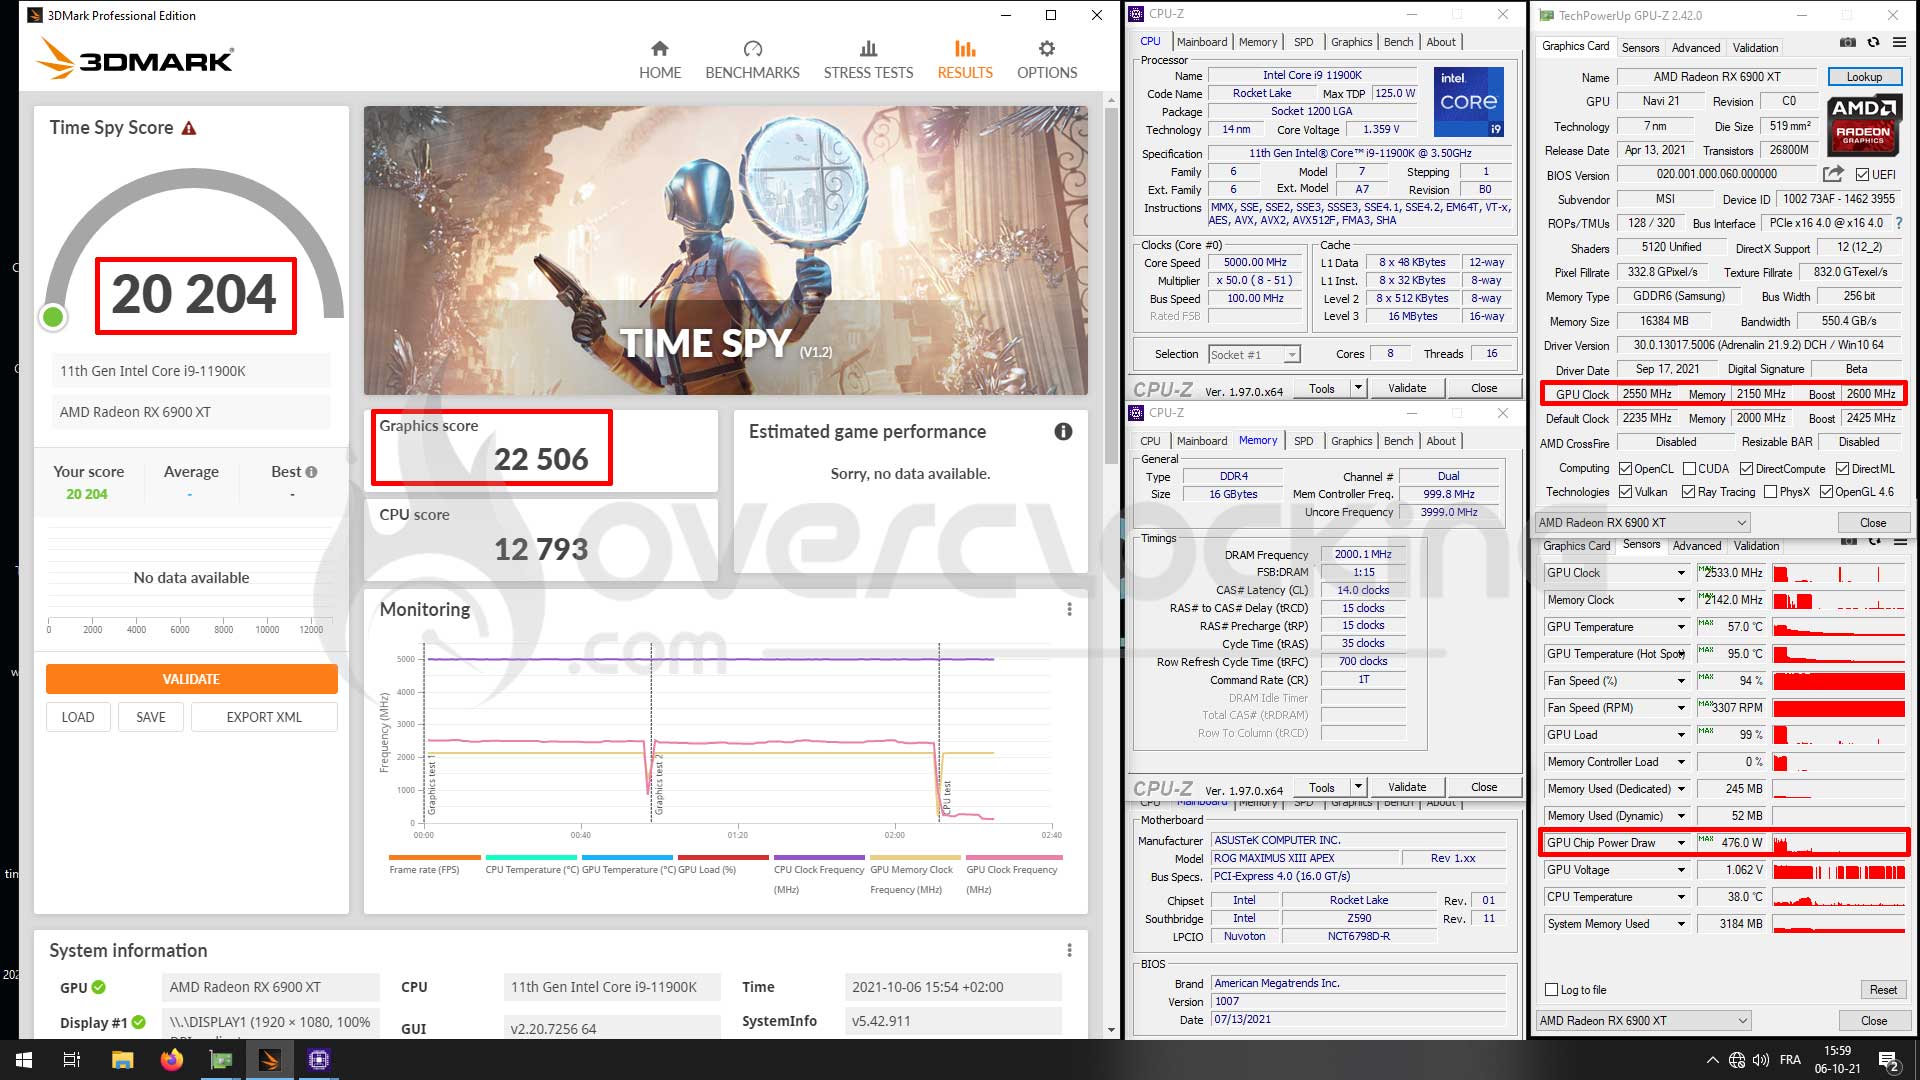Toggle the PhysX checkbox
Viewport: 1920px width, 1080px height.
pyautogui.click(x=1771, y=492)
